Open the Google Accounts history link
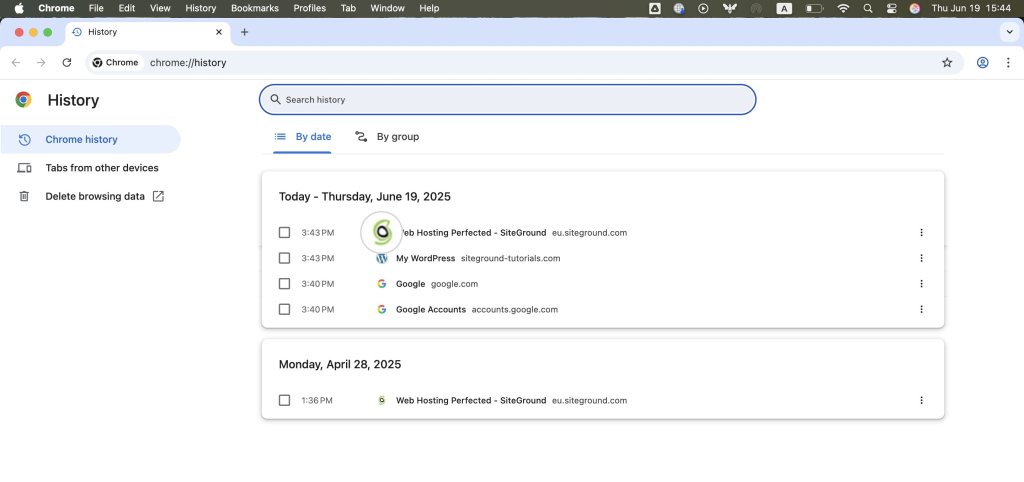The height and width of the screenshot is (482, 1024). coord(431,310)
